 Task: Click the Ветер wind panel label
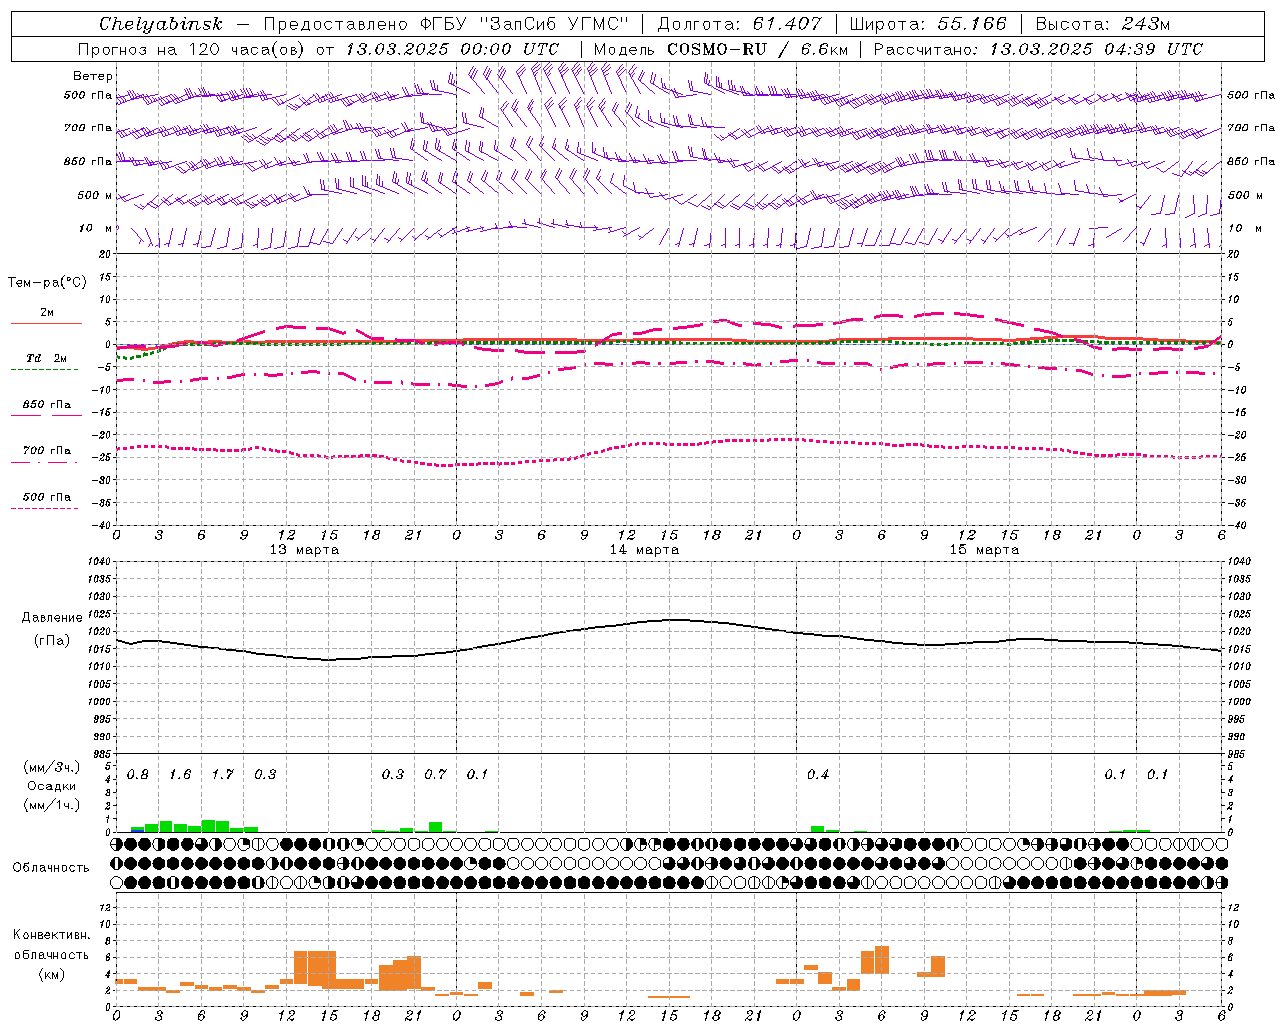tap(93, 76)
